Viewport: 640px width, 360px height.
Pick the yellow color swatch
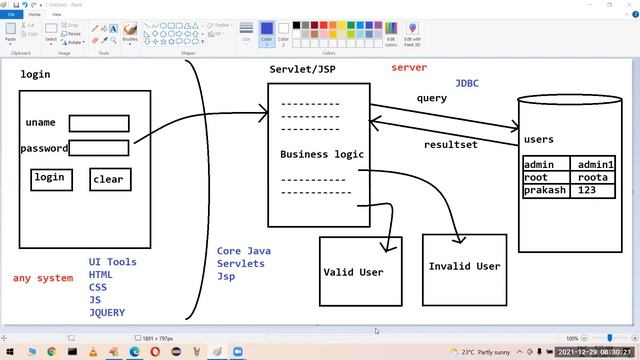pos(342,25)
